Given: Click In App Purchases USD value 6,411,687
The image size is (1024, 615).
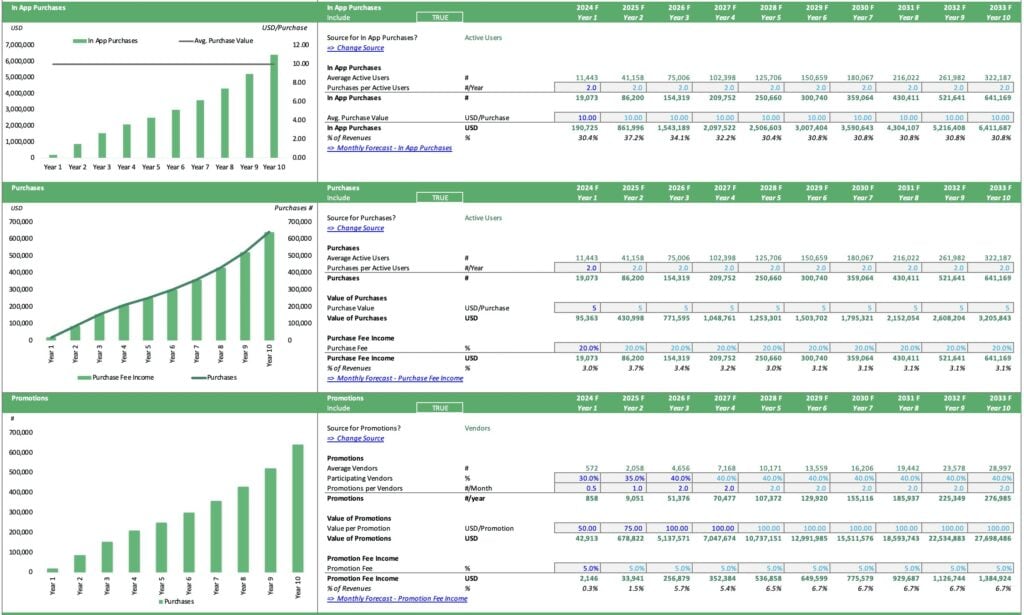Looking at the screenshot, I should tap(995, 128).
